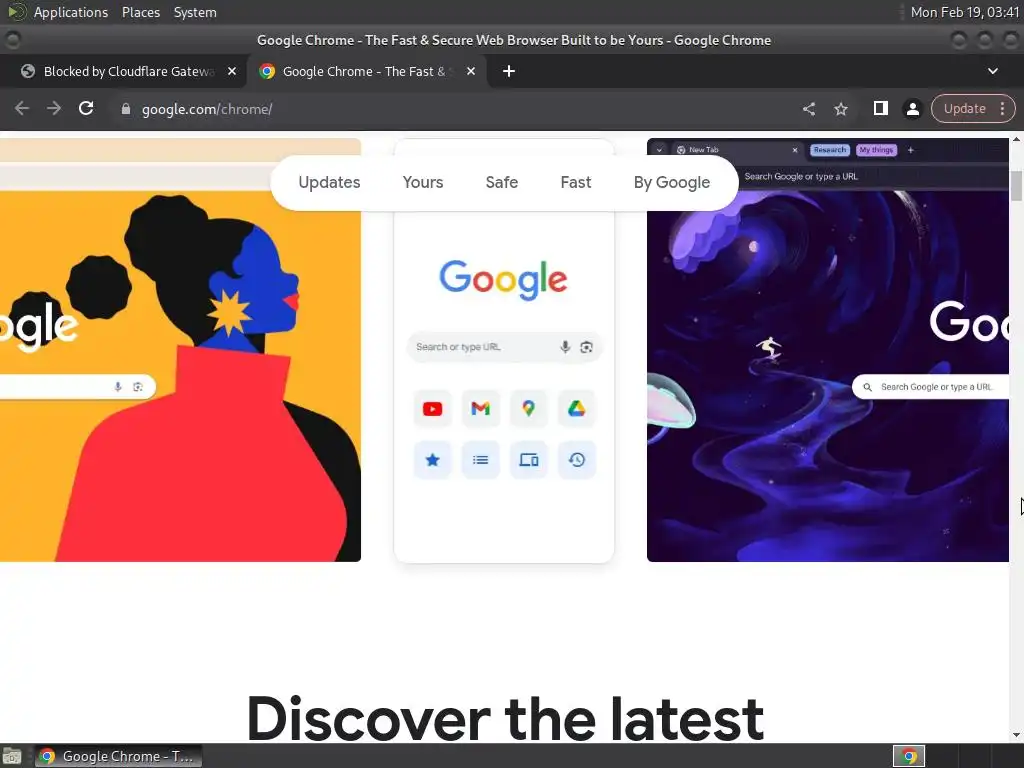Open the System menu

point(195,12)
